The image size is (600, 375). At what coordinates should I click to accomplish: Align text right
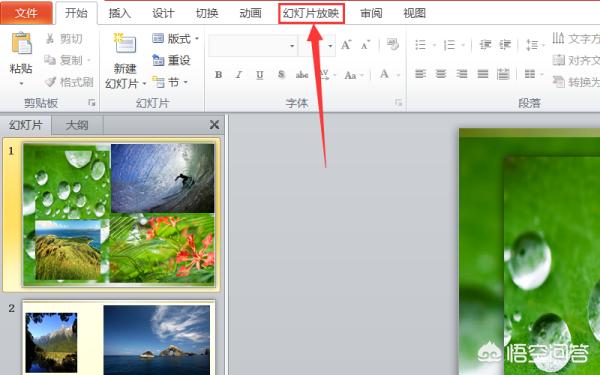[461, 73]
